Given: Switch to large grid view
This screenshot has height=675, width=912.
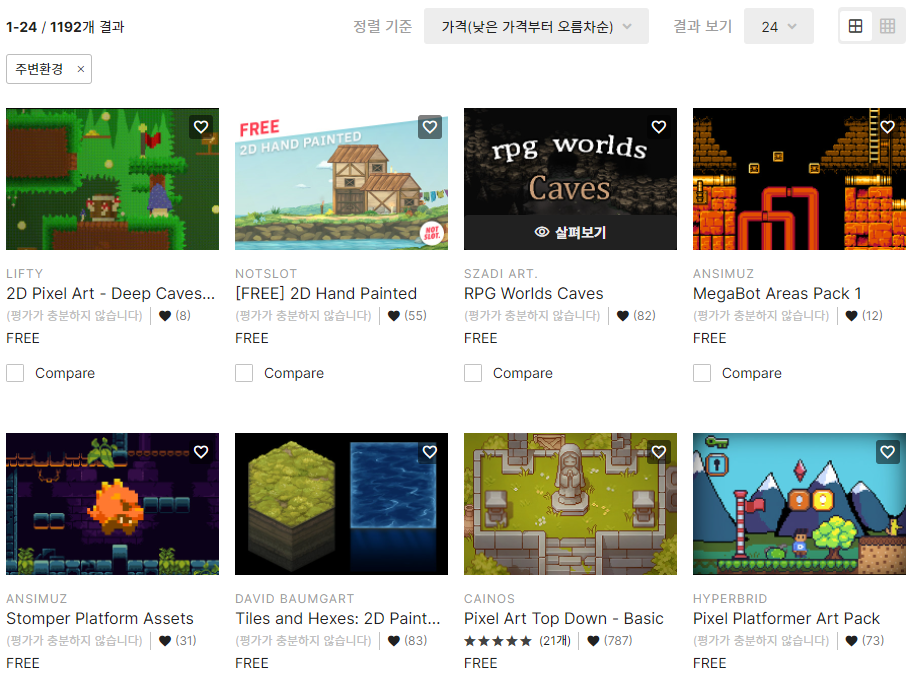Looking at the screenshot, I should pos(856,26).
